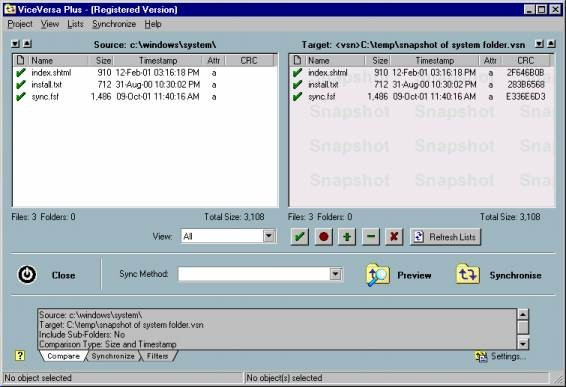Toggle checkmark of install.txt in source list
This screenshot has height=387, width=566.
coord(21,84)
